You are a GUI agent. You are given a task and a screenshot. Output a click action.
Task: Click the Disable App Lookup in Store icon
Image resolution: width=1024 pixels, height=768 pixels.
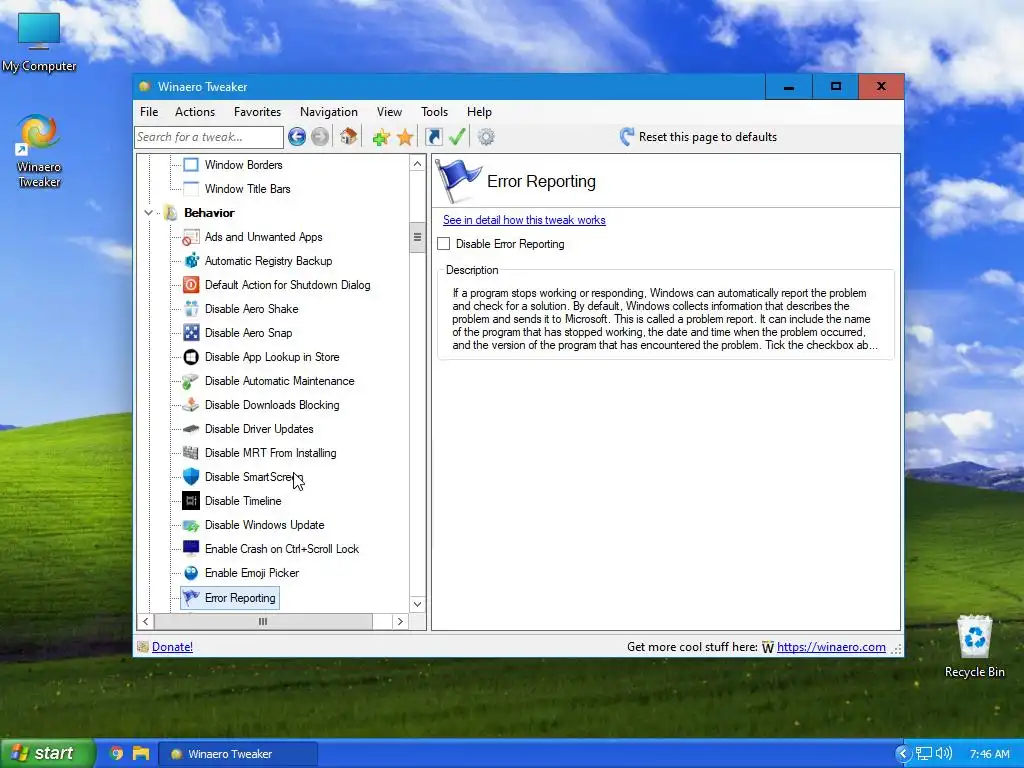(191, 357)
